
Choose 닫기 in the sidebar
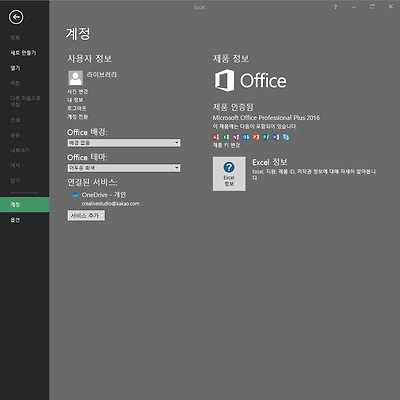click(x=15, y=181)
